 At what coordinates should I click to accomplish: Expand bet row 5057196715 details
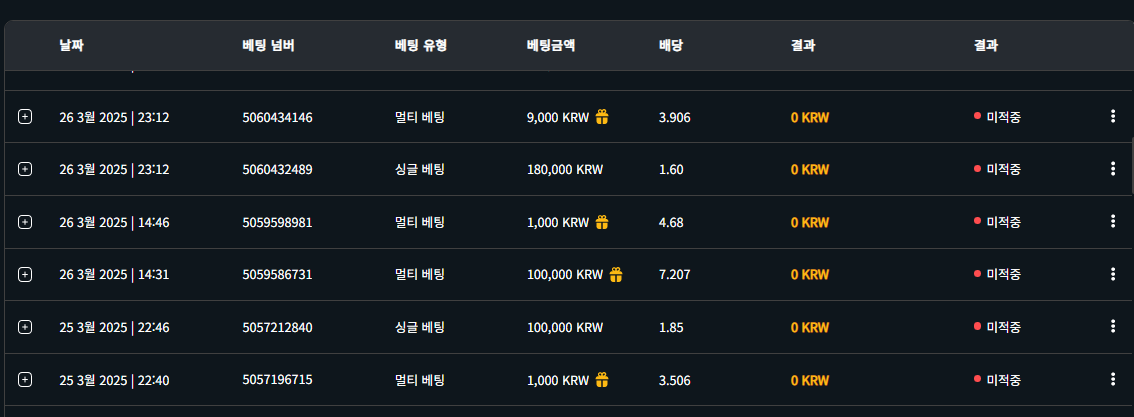pos(25,380)
